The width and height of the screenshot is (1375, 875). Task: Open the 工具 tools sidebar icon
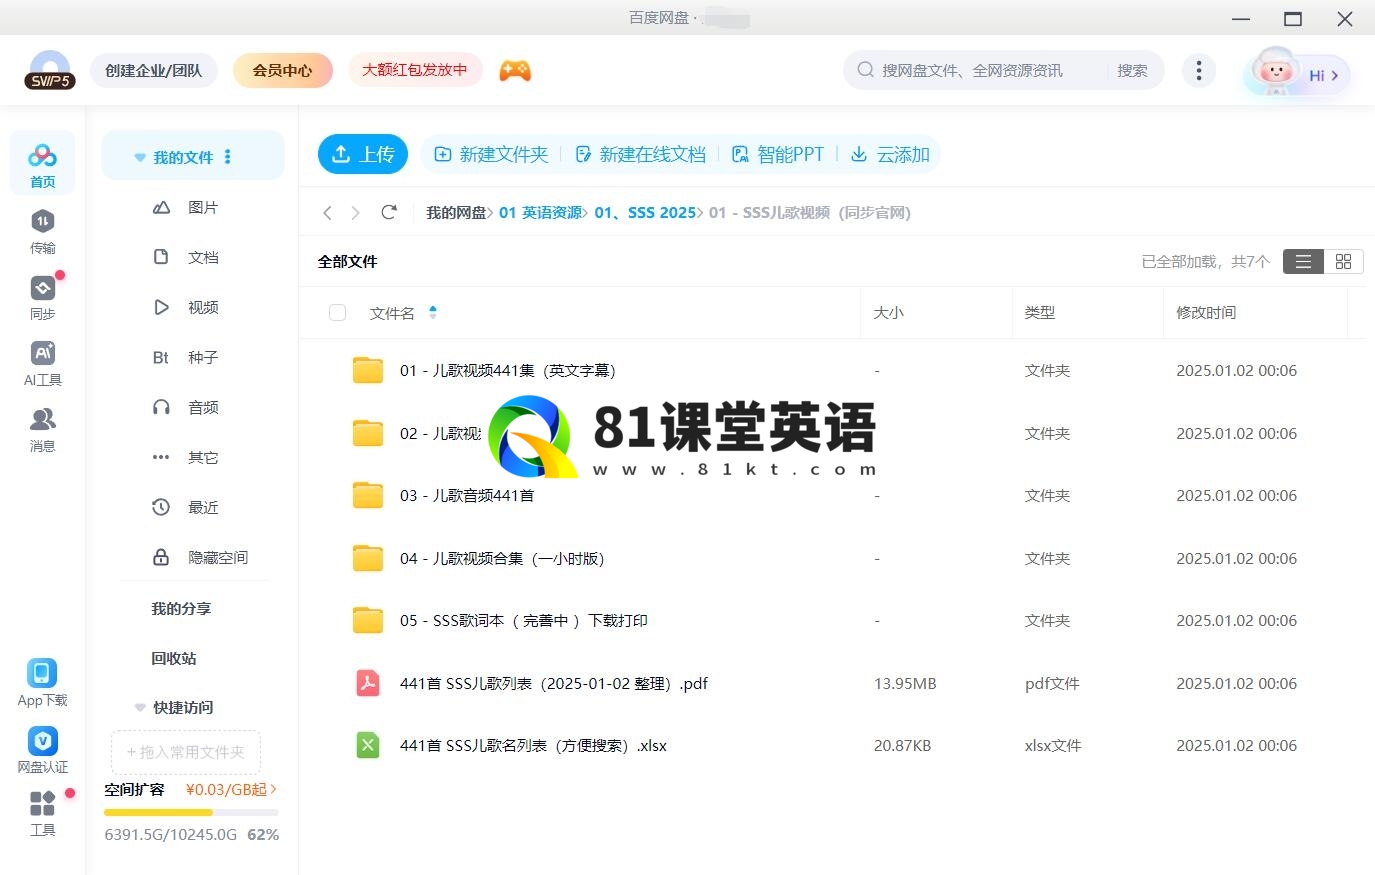point(42,813)
